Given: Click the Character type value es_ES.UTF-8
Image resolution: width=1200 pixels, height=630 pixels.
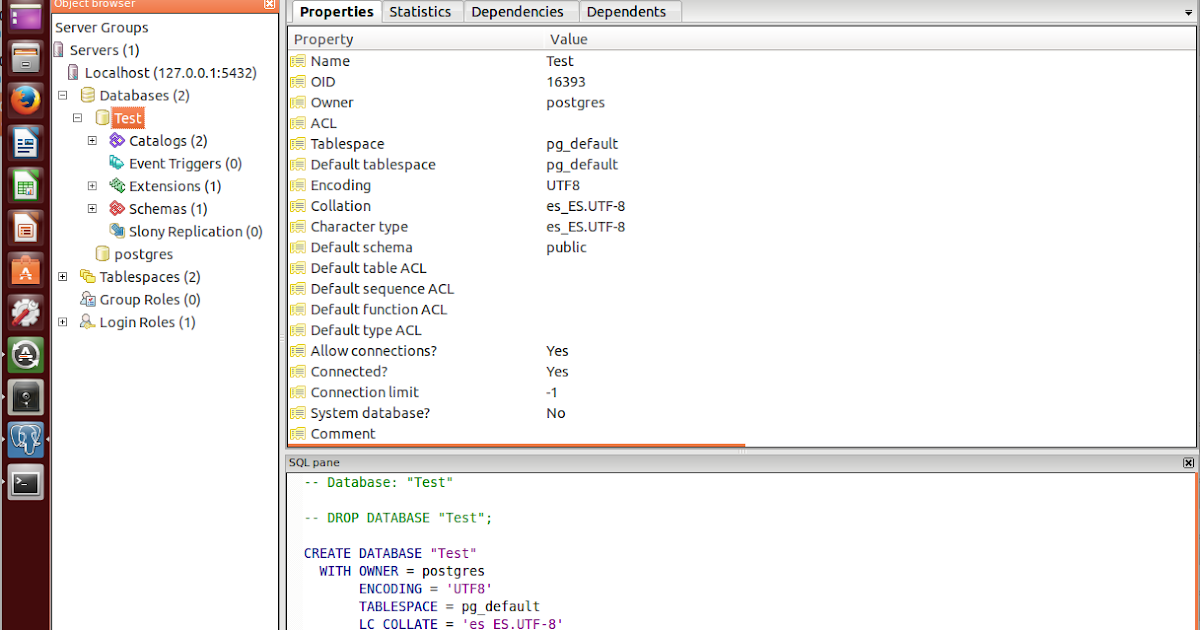Looking at the screenshot, I should (x=586, y=227).
